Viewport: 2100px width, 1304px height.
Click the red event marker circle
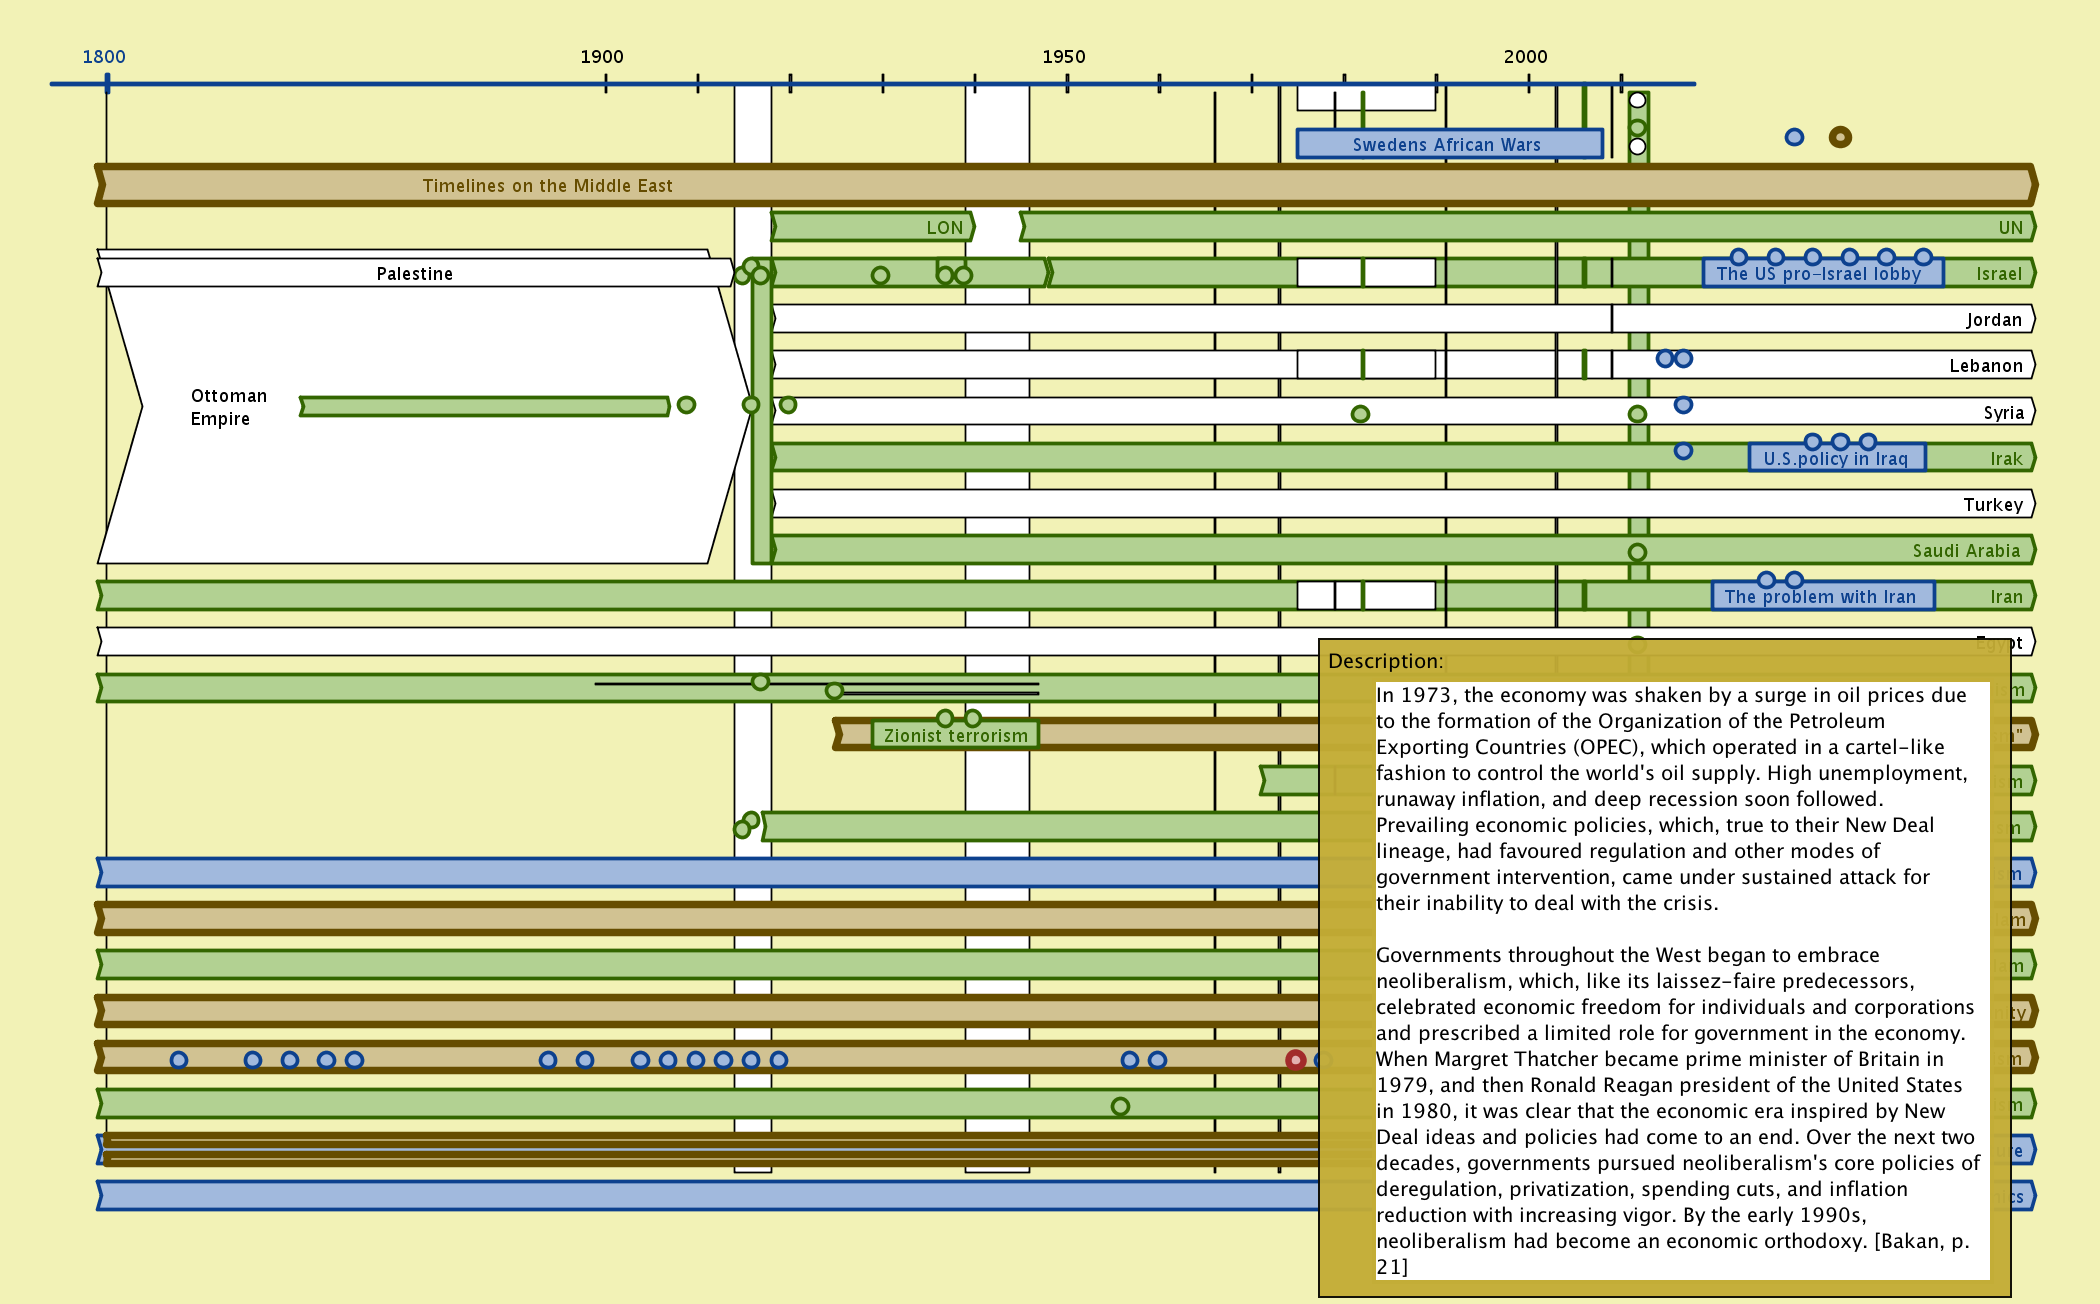tap(1295, 1060)
